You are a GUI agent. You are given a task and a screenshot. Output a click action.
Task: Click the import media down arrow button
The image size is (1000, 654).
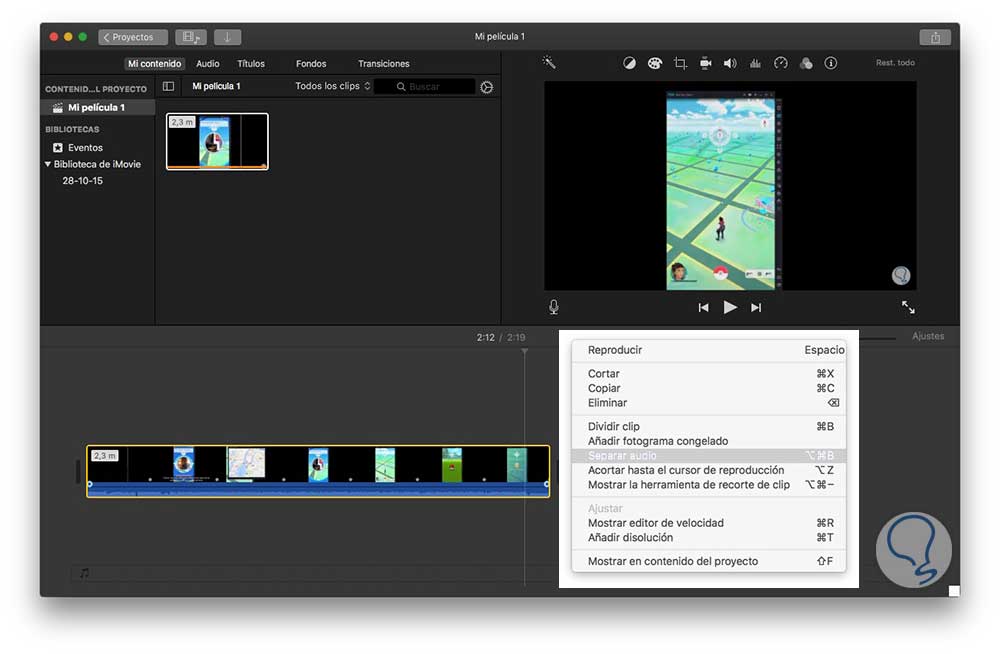click(227, 37)
